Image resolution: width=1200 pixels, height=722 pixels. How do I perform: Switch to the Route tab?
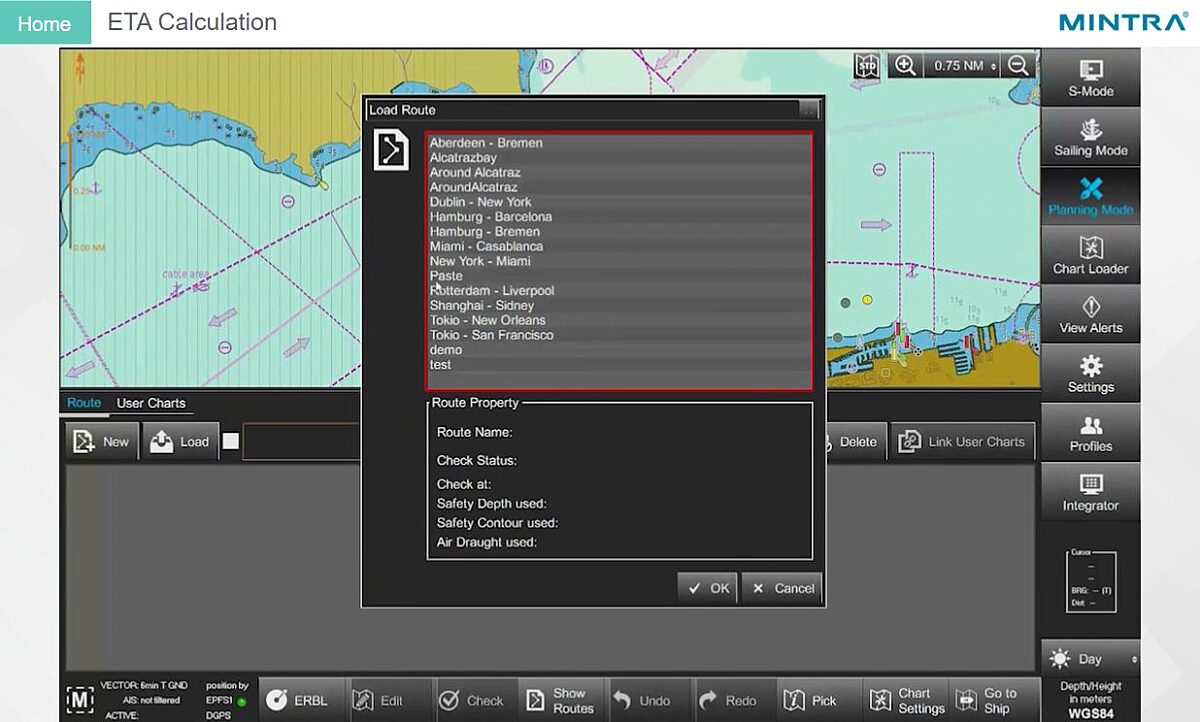click(x=84, y=403)
